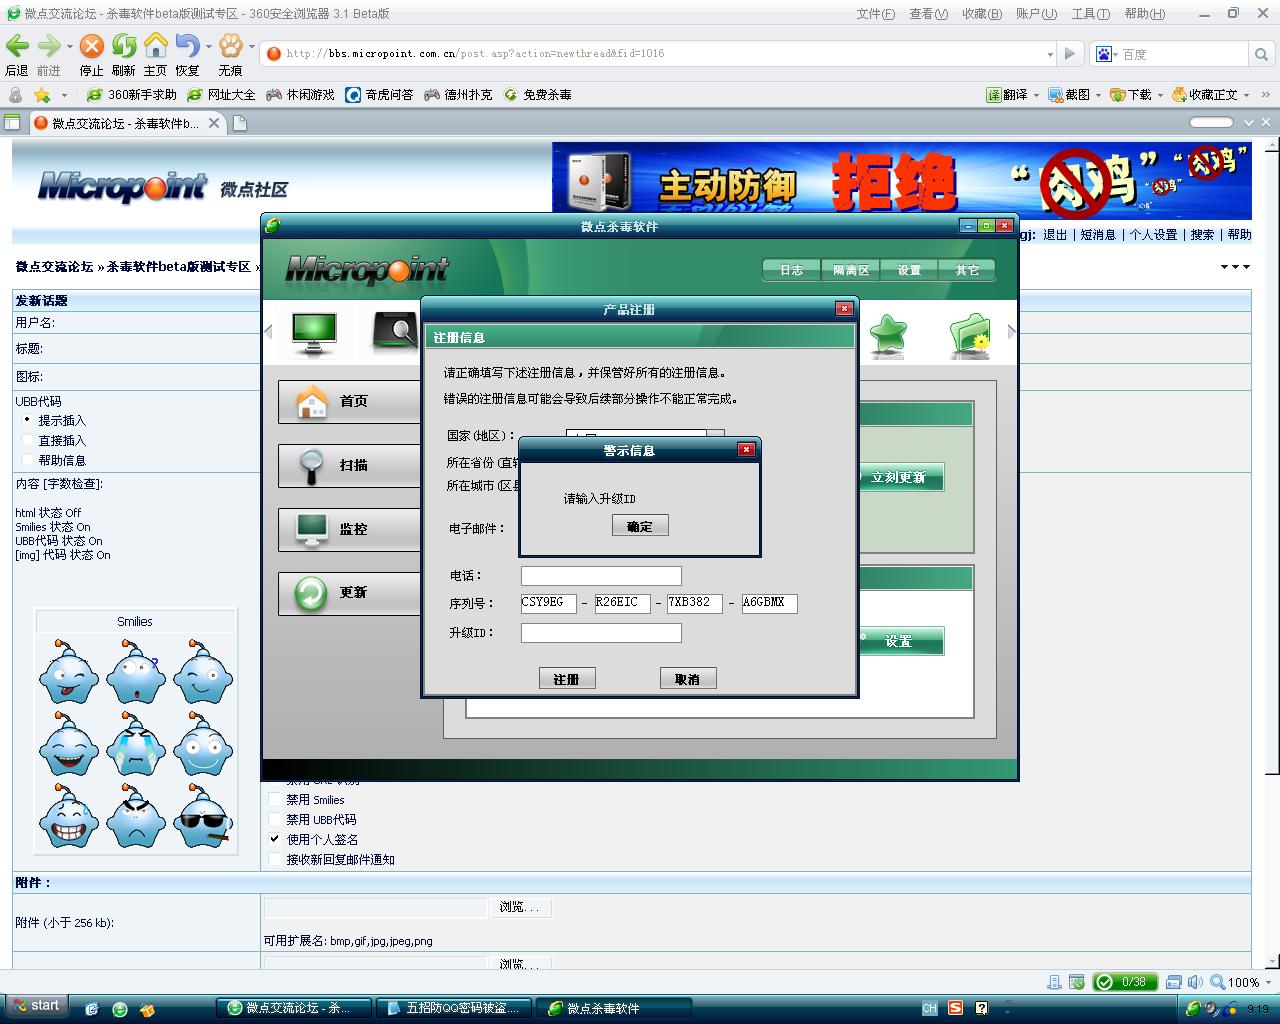This screenshot has height=1024, width=1280.
Task: Click 确定 in the warning dialog
Action: point(640,526)
